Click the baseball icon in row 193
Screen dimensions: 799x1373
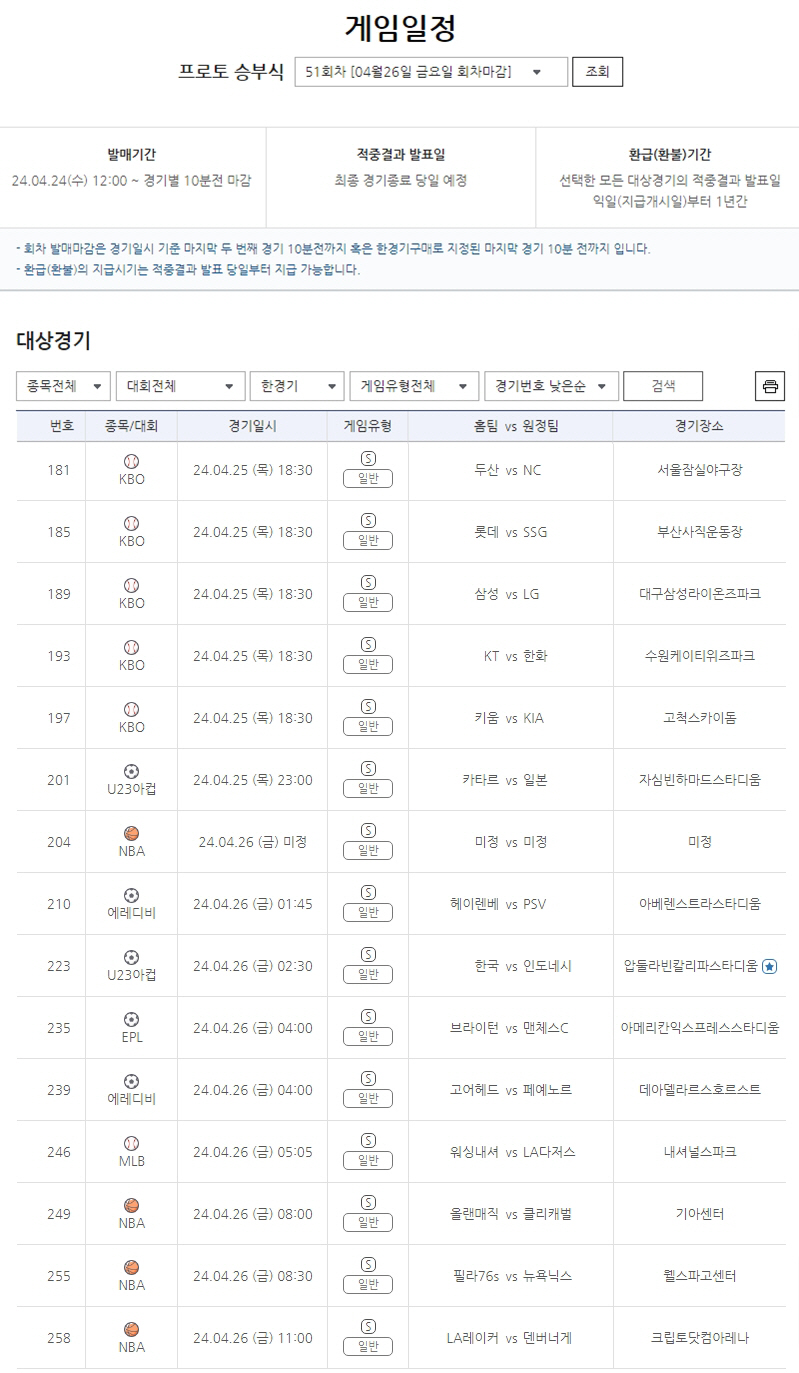coord(131,647)
